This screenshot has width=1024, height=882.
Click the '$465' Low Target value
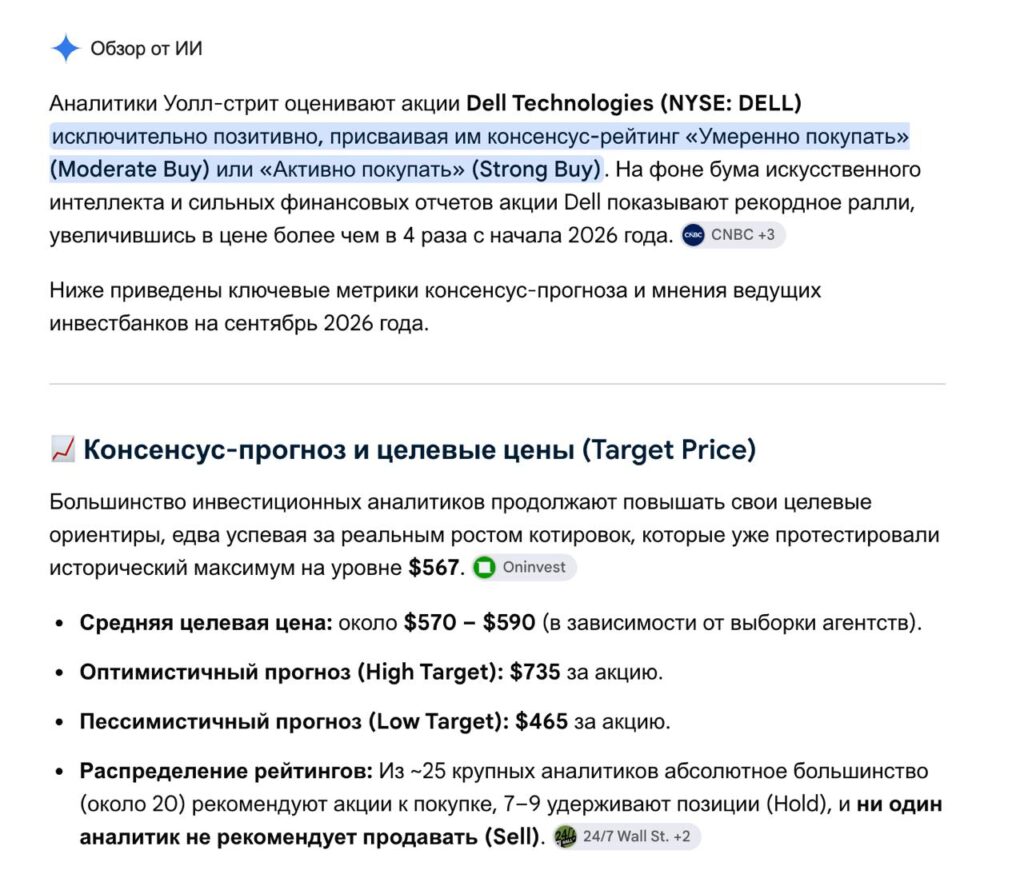pyautogui.click(x=541, y=721)
